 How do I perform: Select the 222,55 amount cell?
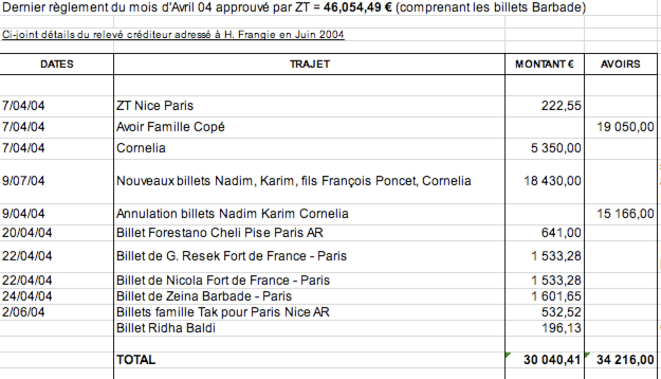[544, 106]
